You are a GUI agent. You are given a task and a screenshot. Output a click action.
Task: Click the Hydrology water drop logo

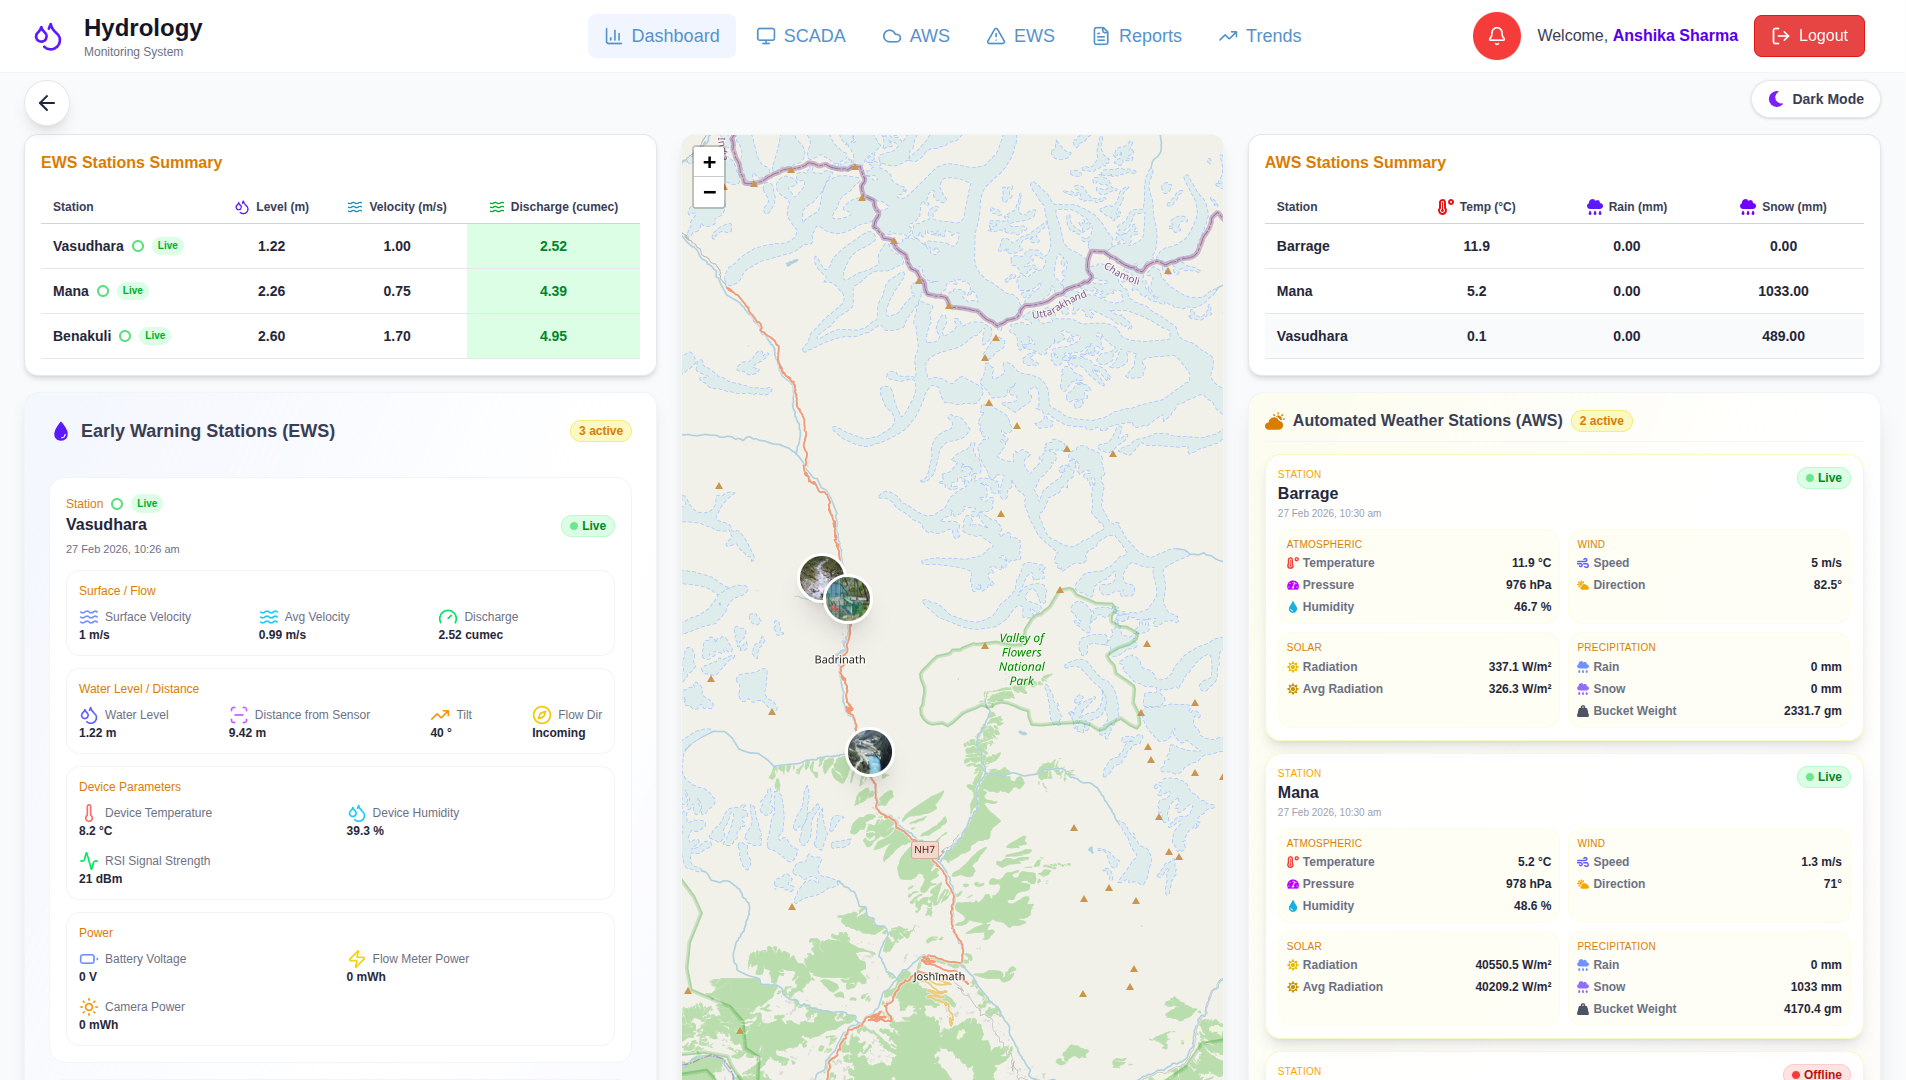pos(47,33)
